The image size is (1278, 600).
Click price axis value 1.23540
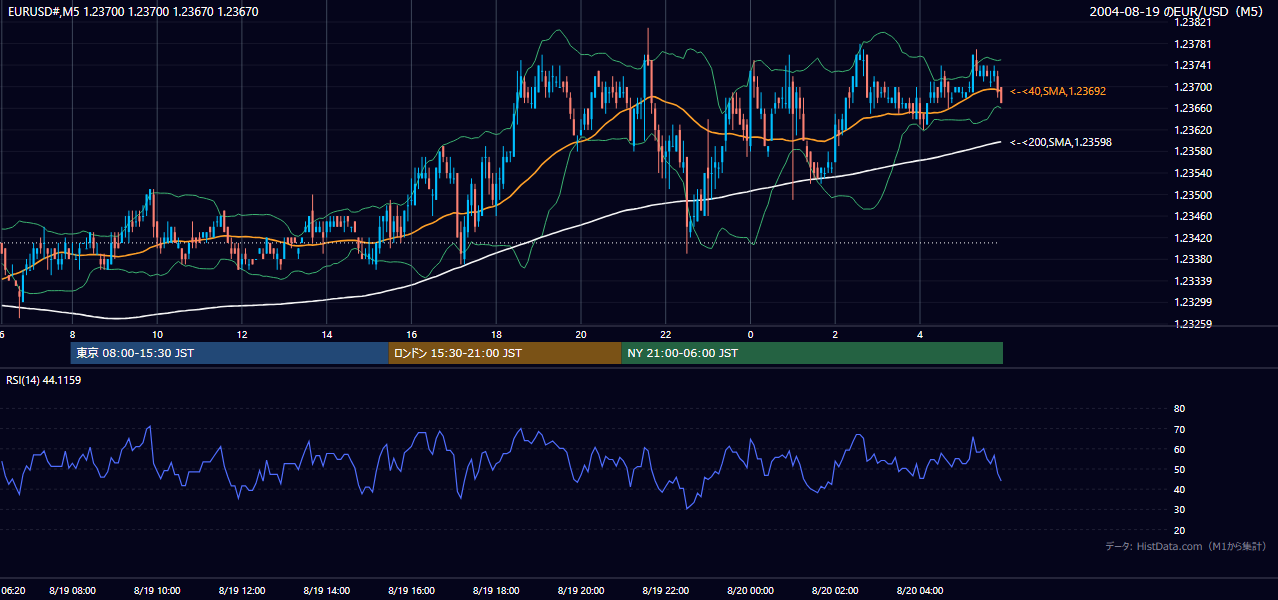(1192, 173)
